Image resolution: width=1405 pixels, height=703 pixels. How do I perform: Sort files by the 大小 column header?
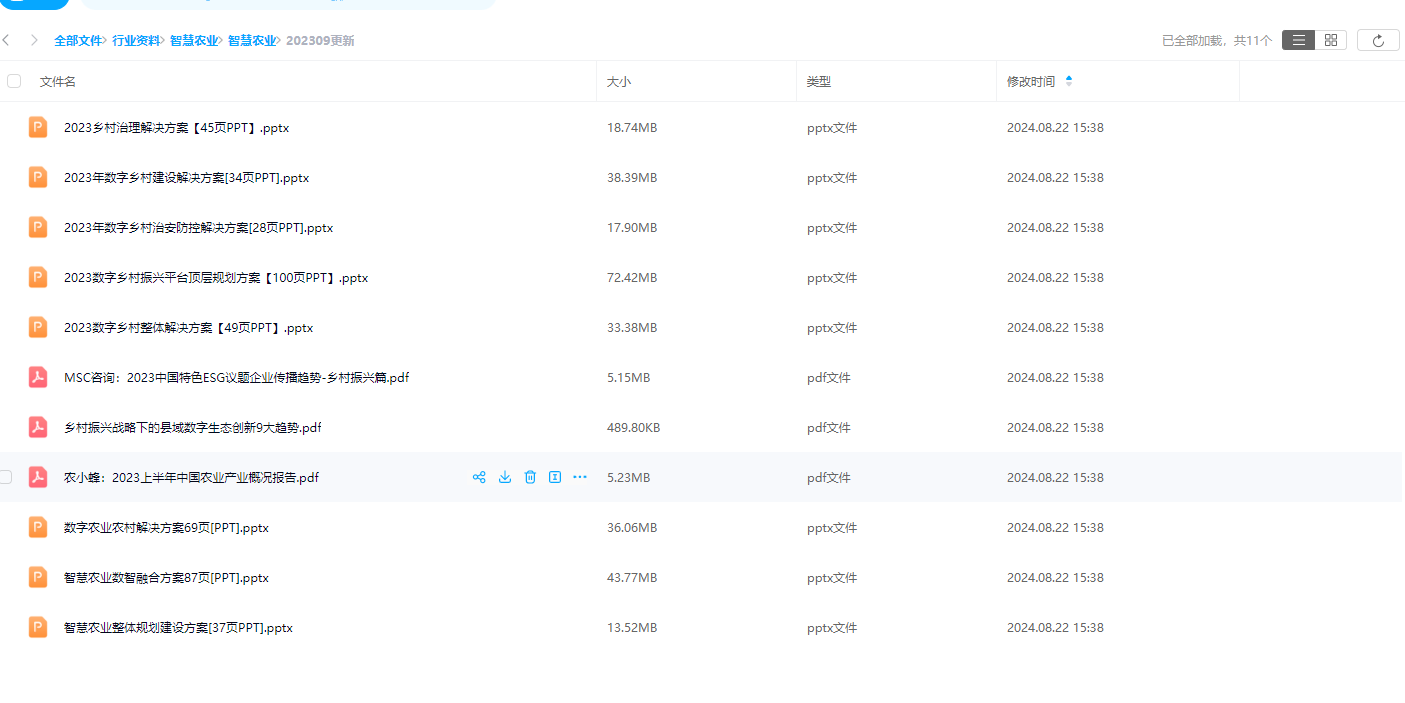619,82
